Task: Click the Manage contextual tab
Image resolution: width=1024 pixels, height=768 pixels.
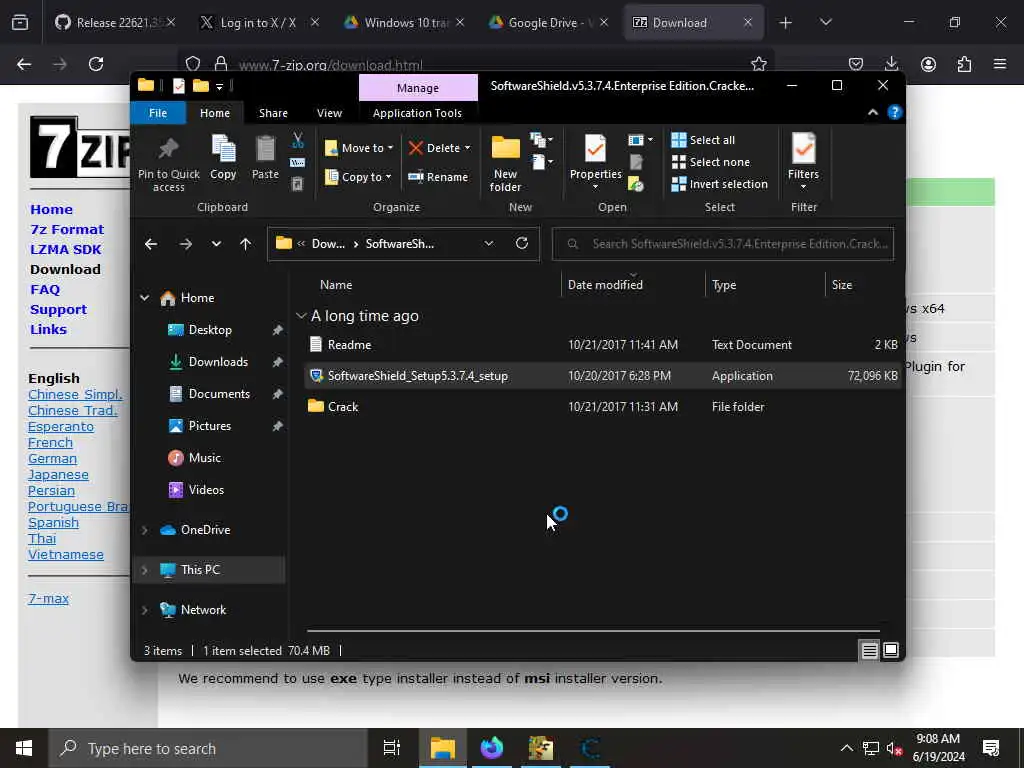Action: tap(418, 88)
